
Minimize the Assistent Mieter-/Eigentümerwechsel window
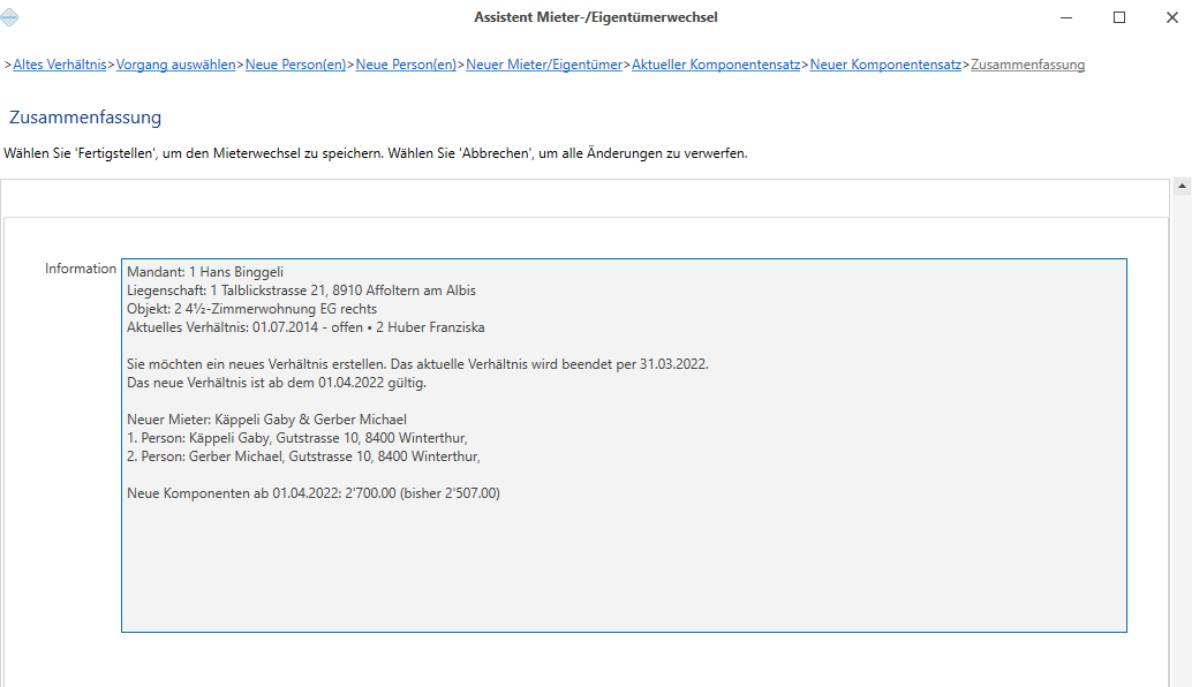[1067, 17]
